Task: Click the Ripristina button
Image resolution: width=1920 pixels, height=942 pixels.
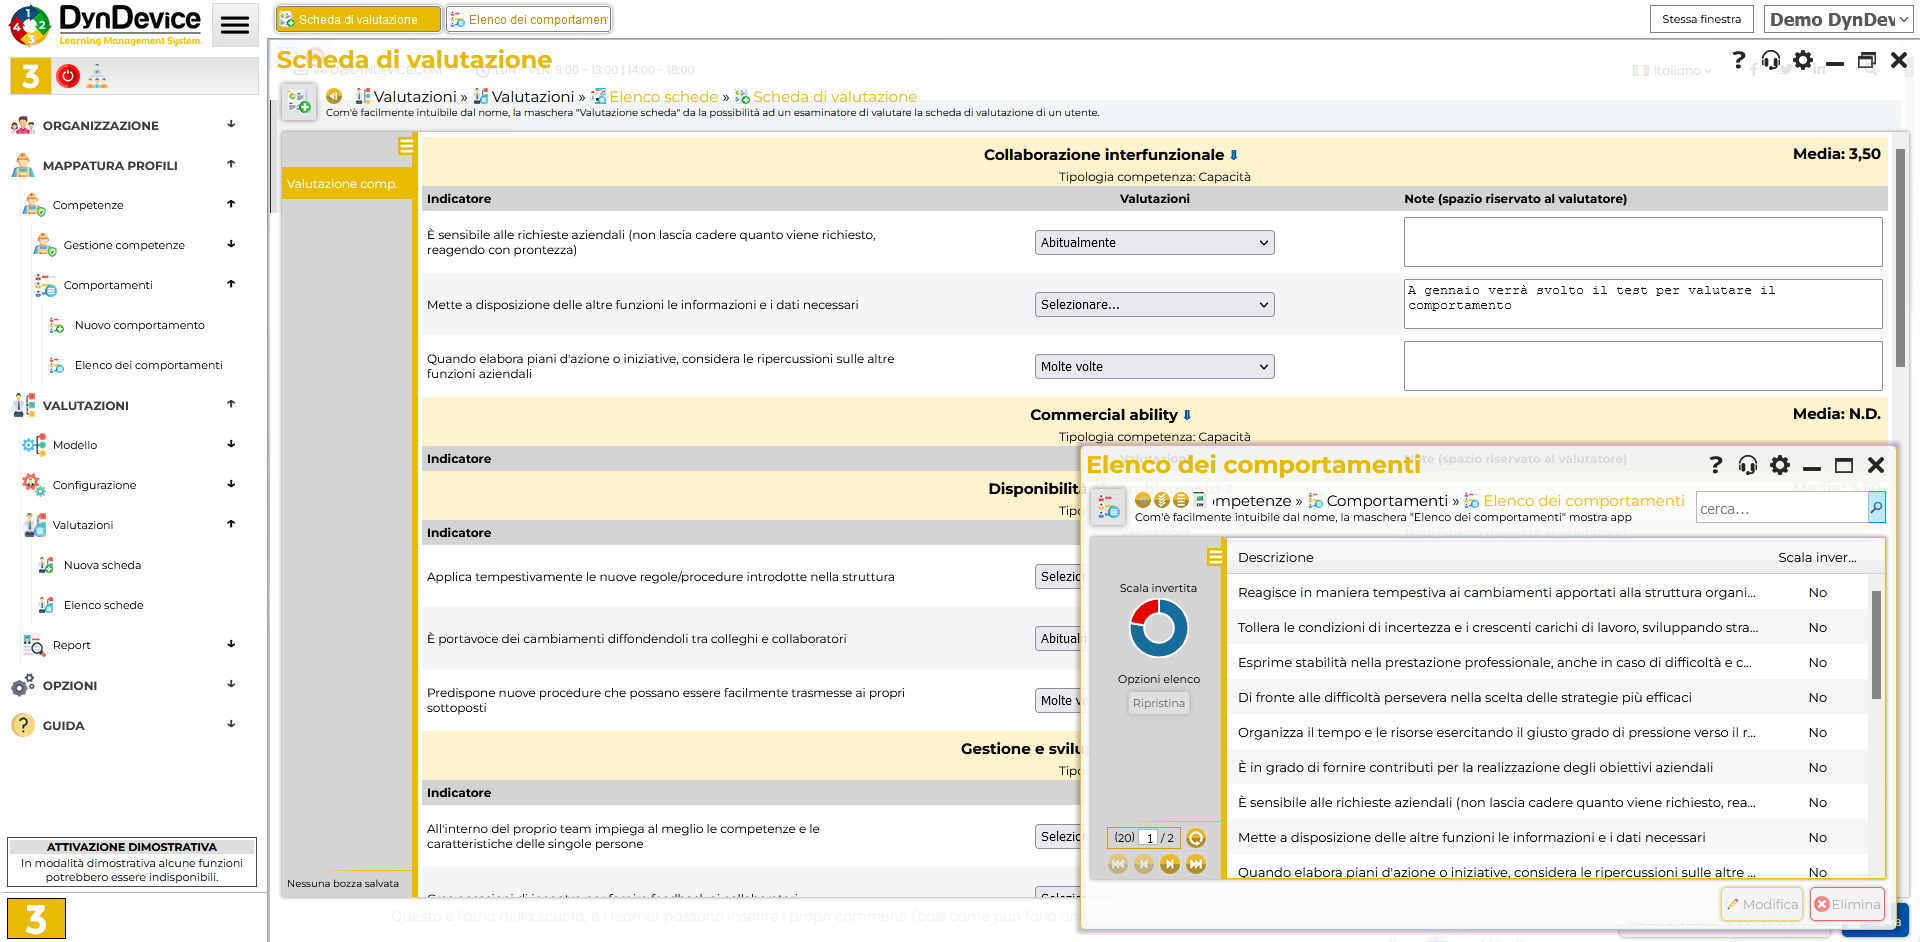Action: [1158, 703]
